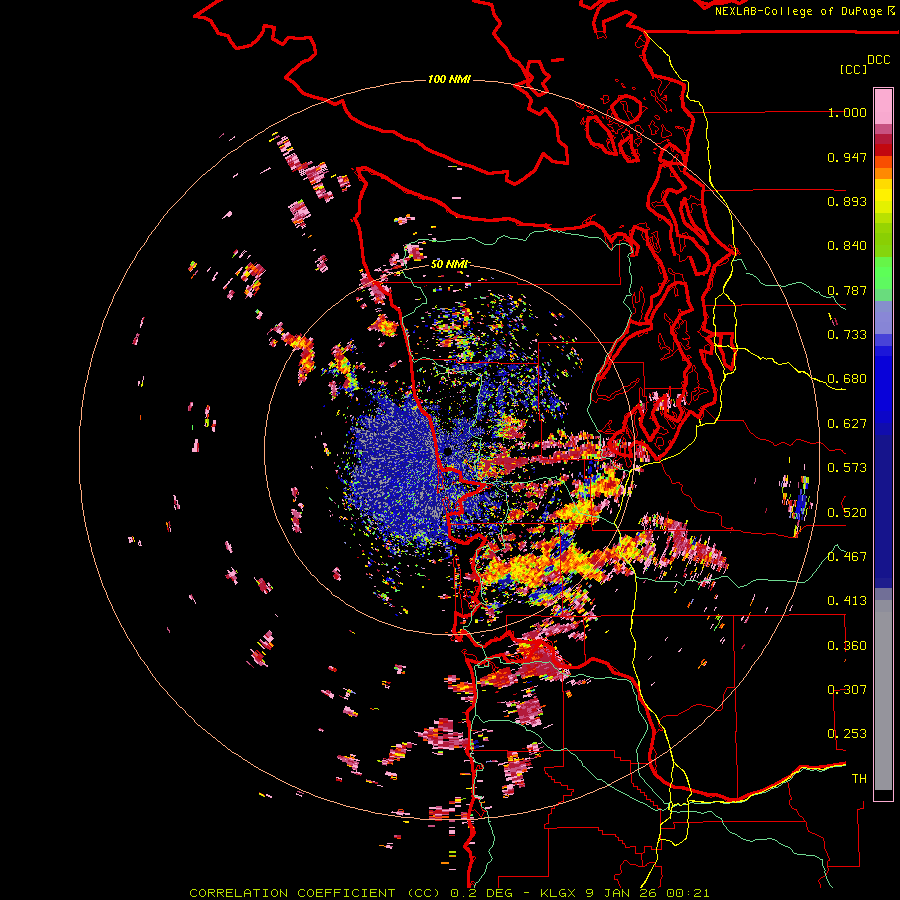Click the gray lower segment of color bar
Screen dimensions: 900x900
click(883, 695)
